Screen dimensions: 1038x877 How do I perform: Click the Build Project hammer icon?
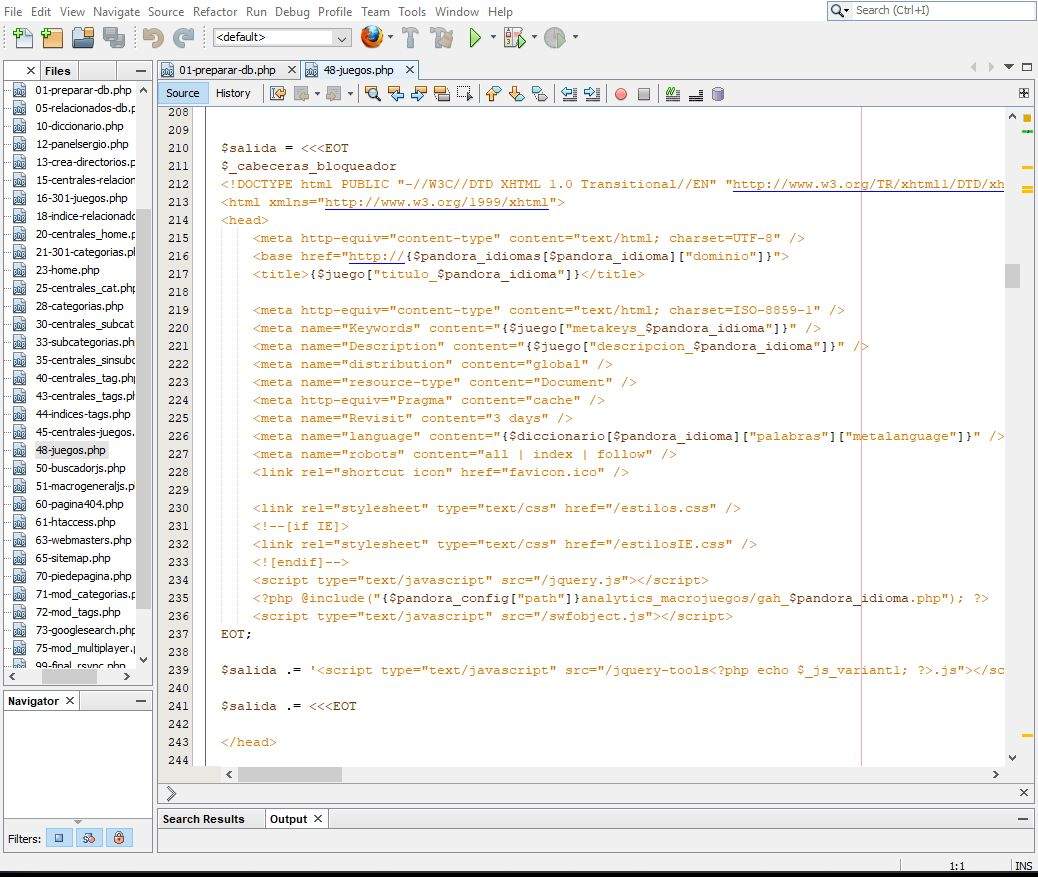pos(410,38)
